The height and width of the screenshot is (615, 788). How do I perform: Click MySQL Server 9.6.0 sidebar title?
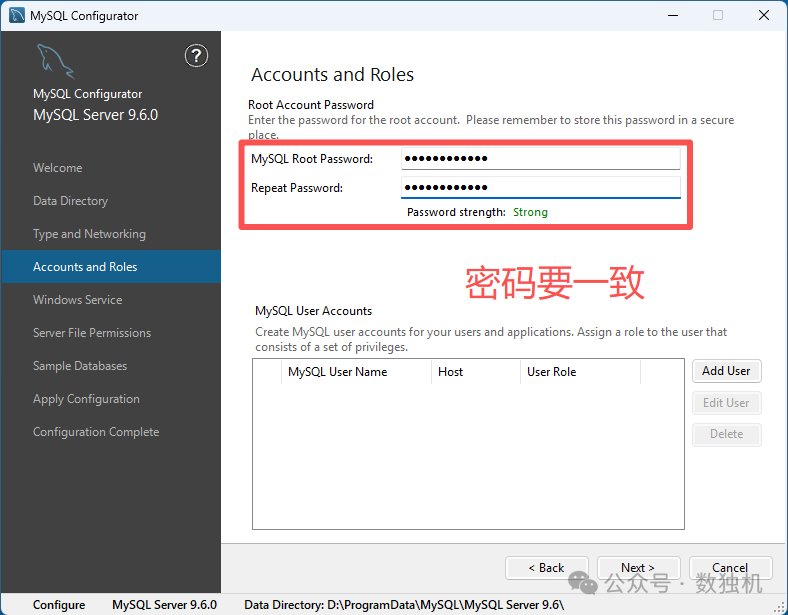pos(95,115)
